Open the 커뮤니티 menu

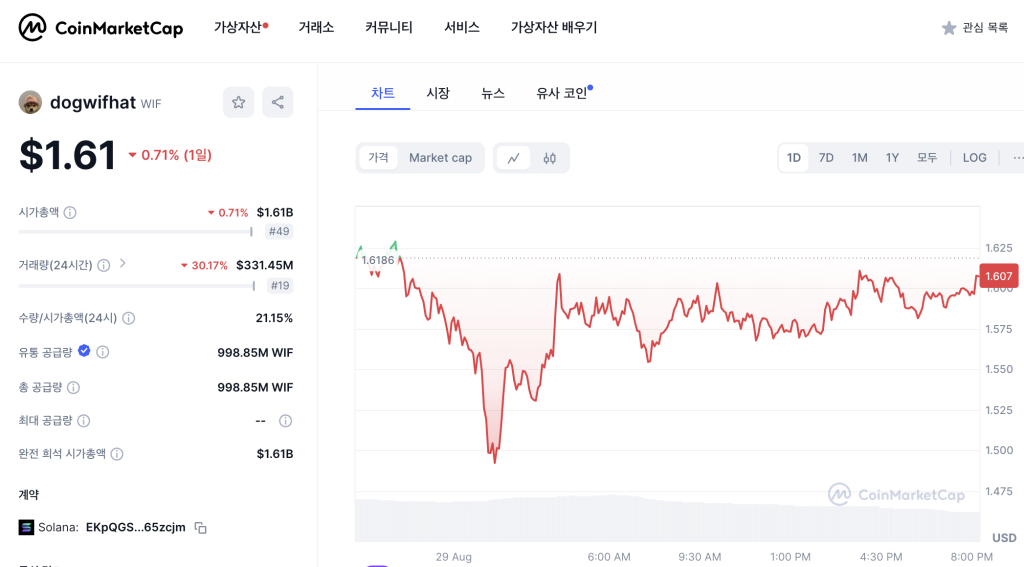coord(389,27)
